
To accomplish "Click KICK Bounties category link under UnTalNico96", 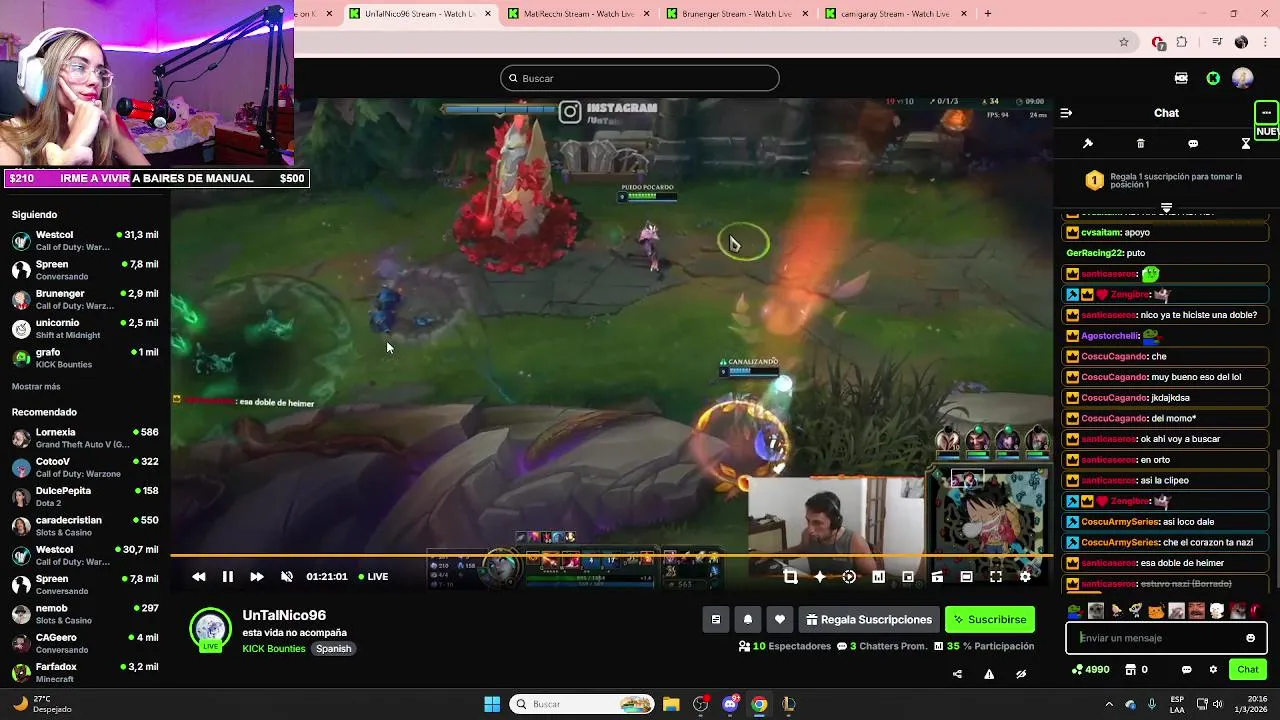I will point(274,649).
